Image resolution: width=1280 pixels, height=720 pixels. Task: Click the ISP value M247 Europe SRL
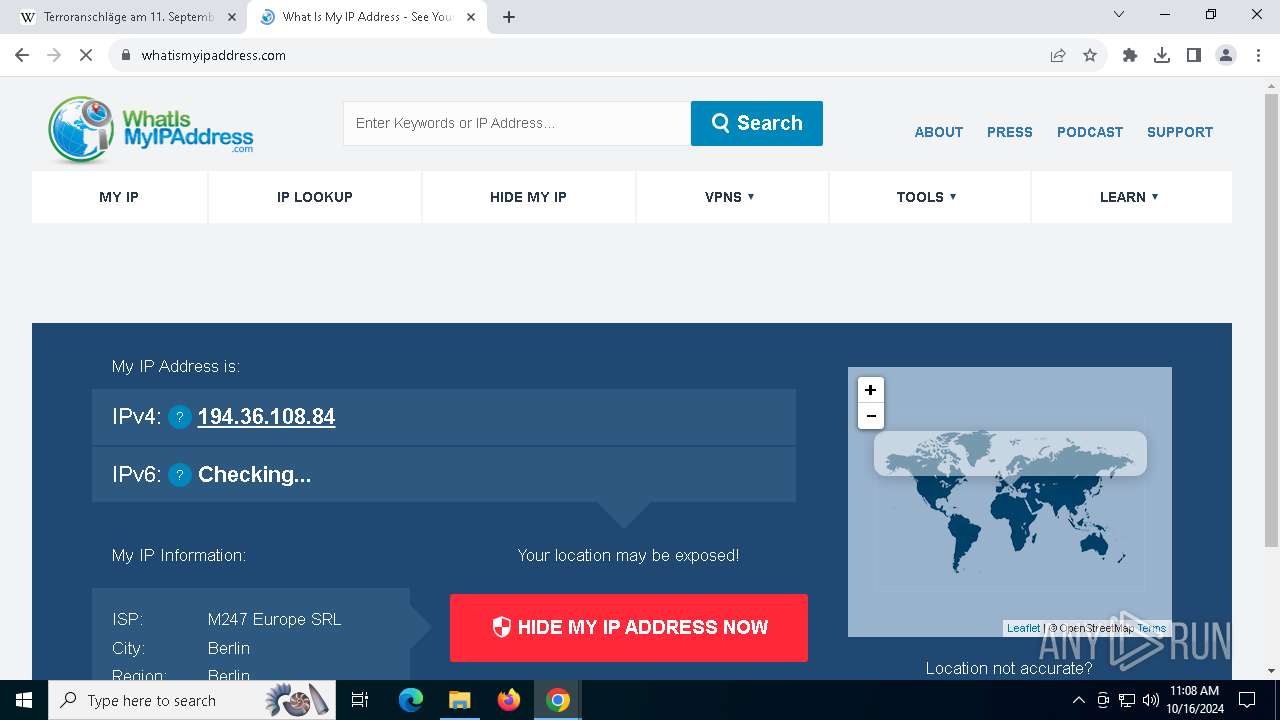click(x=274, y=620)
